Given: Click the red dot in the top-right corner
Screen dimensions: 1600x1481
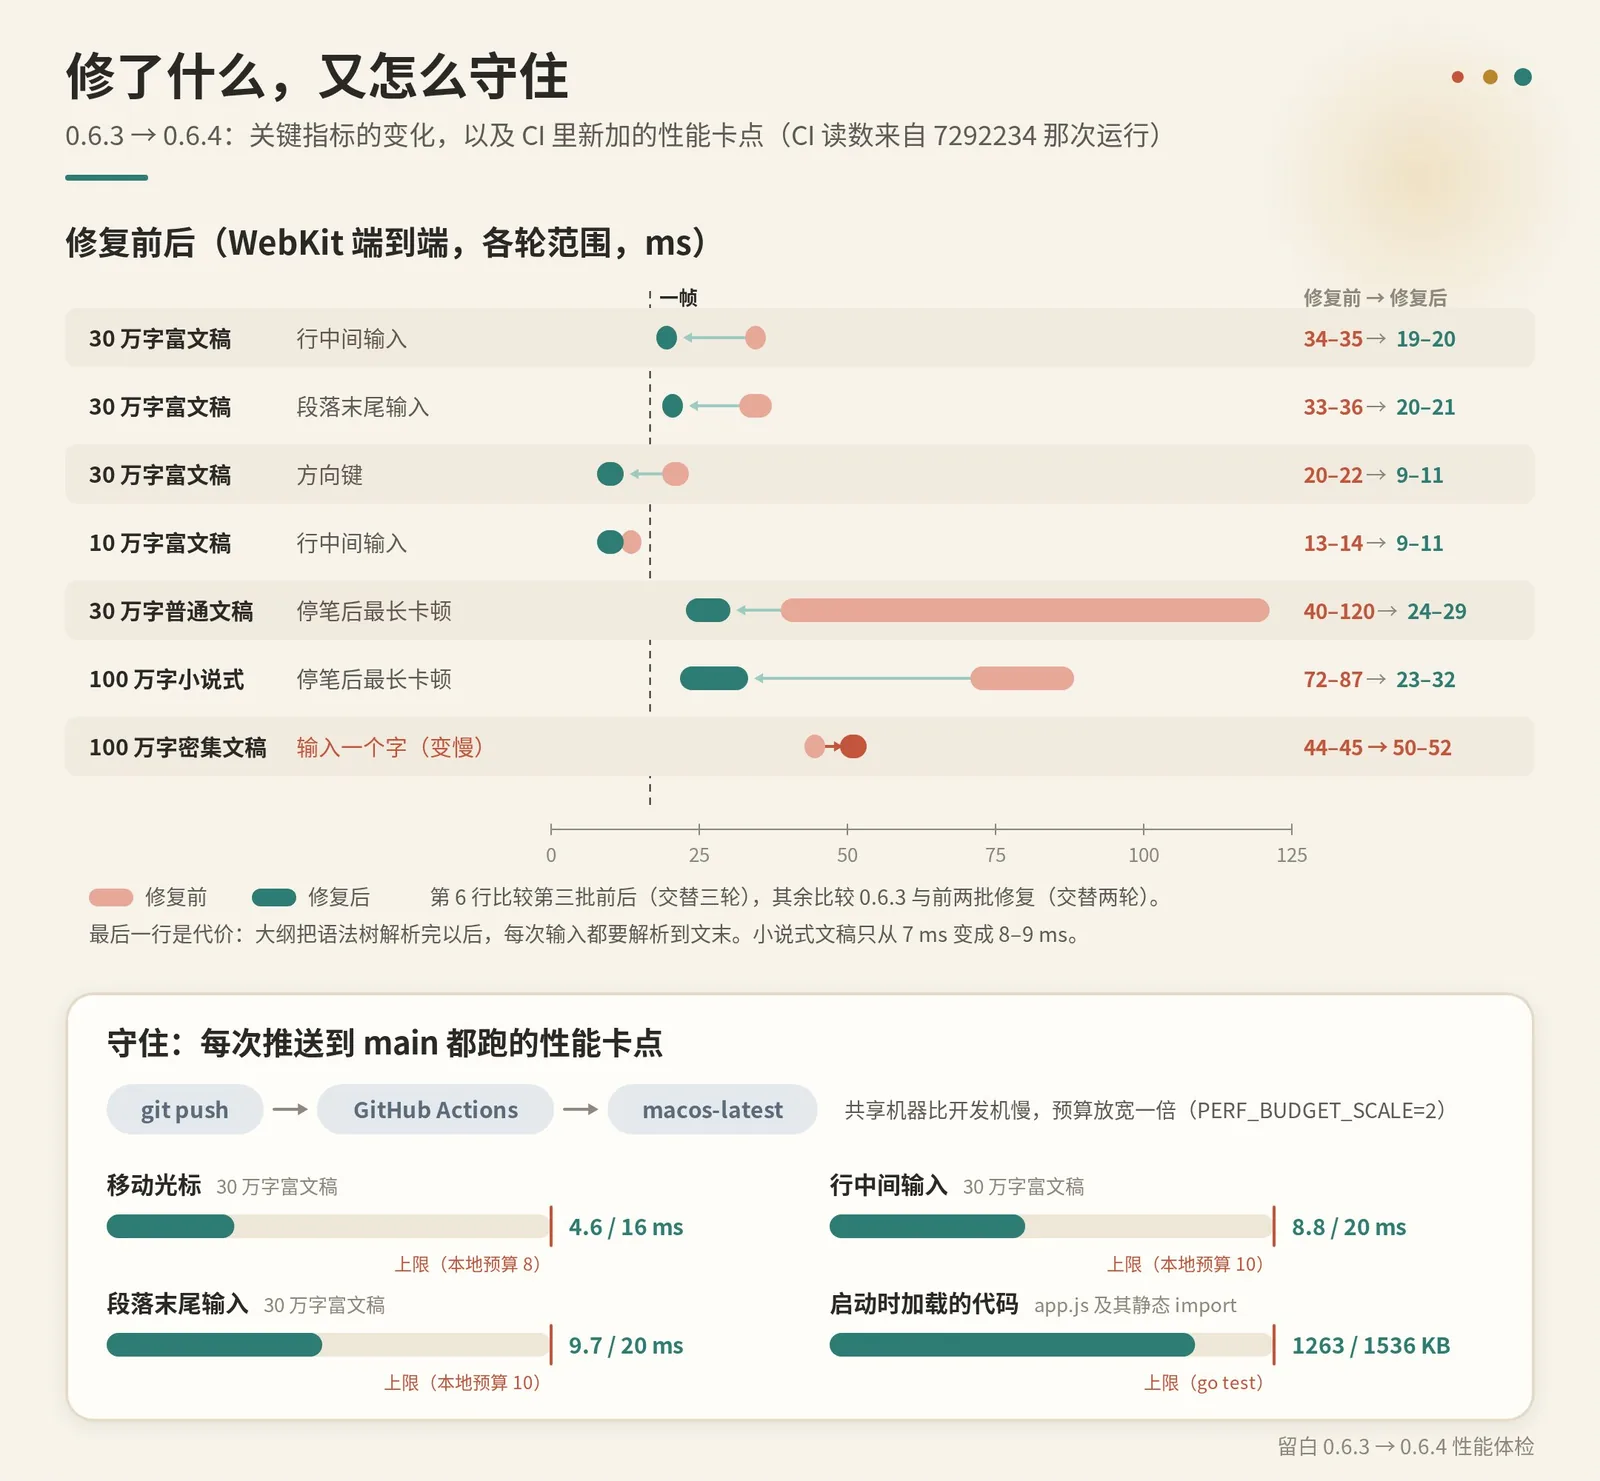Looking at the screenshot, I should pos(1458,77).
